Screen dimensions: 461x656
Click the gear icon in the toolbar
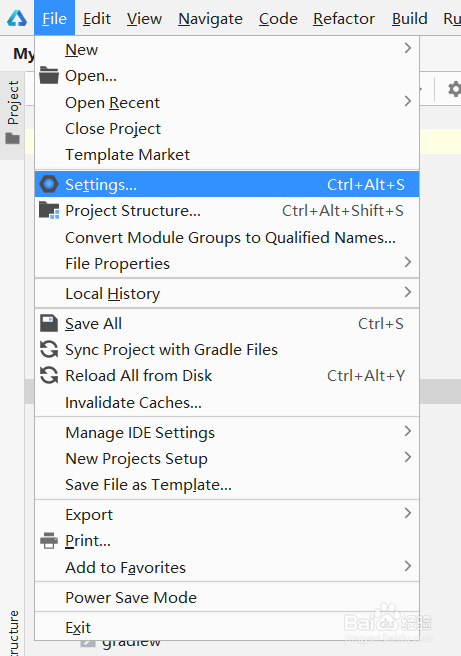[x=454, y=89]
